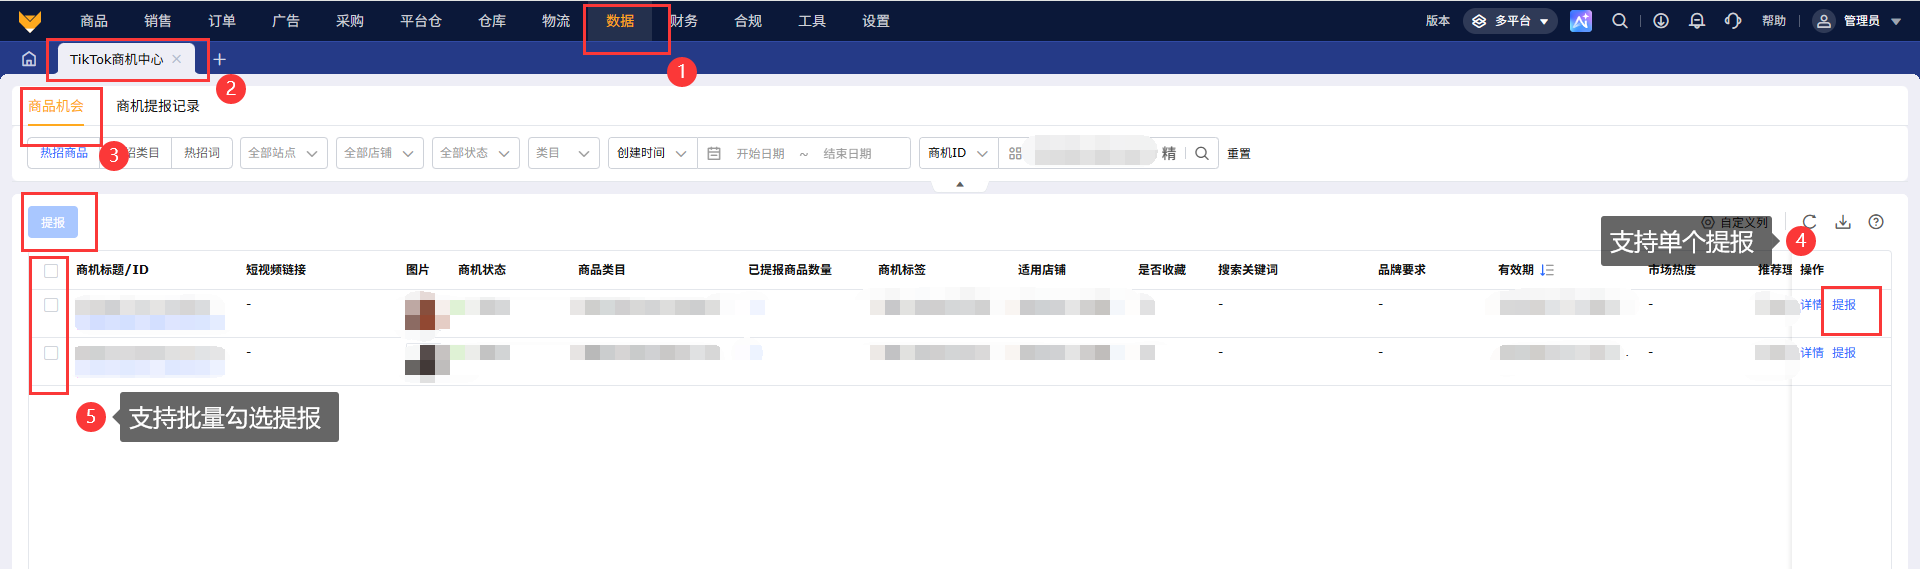Click the calendar icon in date range
The height and width of the screenshot is (569, 1920).
point(714,153)
